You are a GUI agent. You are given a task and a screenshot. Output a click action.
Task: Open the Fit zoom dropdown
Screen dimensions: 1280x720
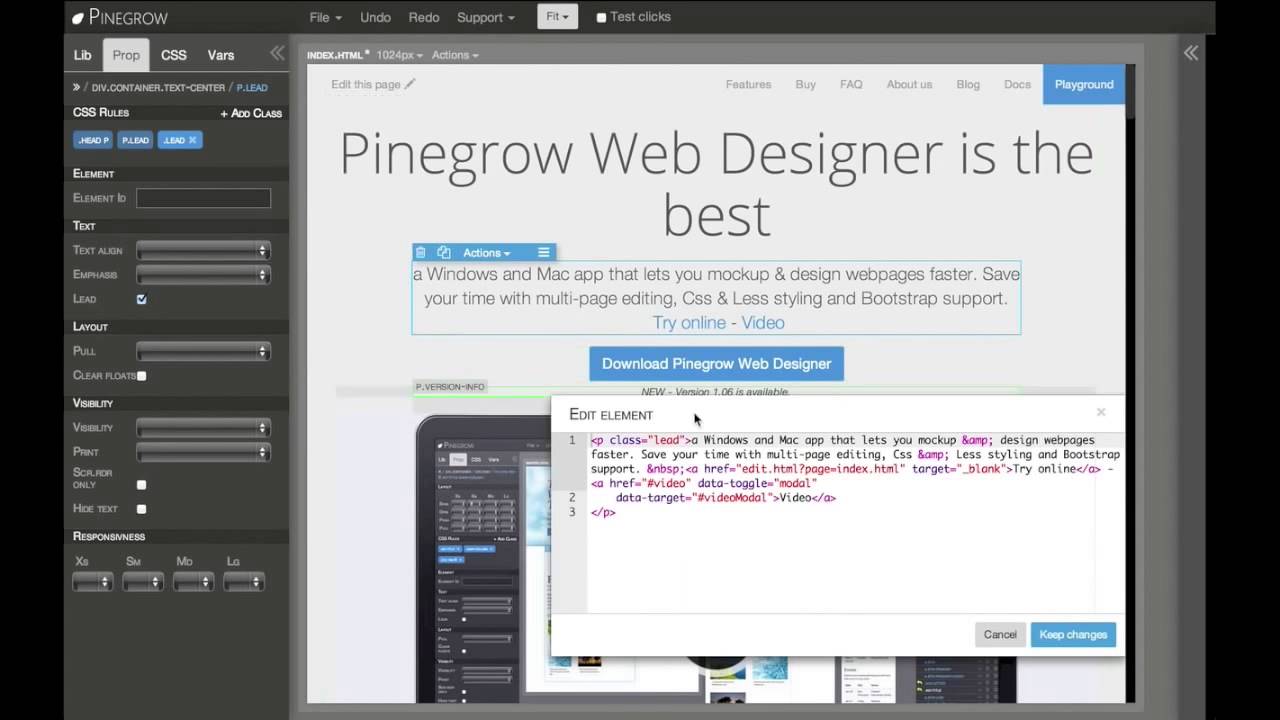tap(557, 17)
